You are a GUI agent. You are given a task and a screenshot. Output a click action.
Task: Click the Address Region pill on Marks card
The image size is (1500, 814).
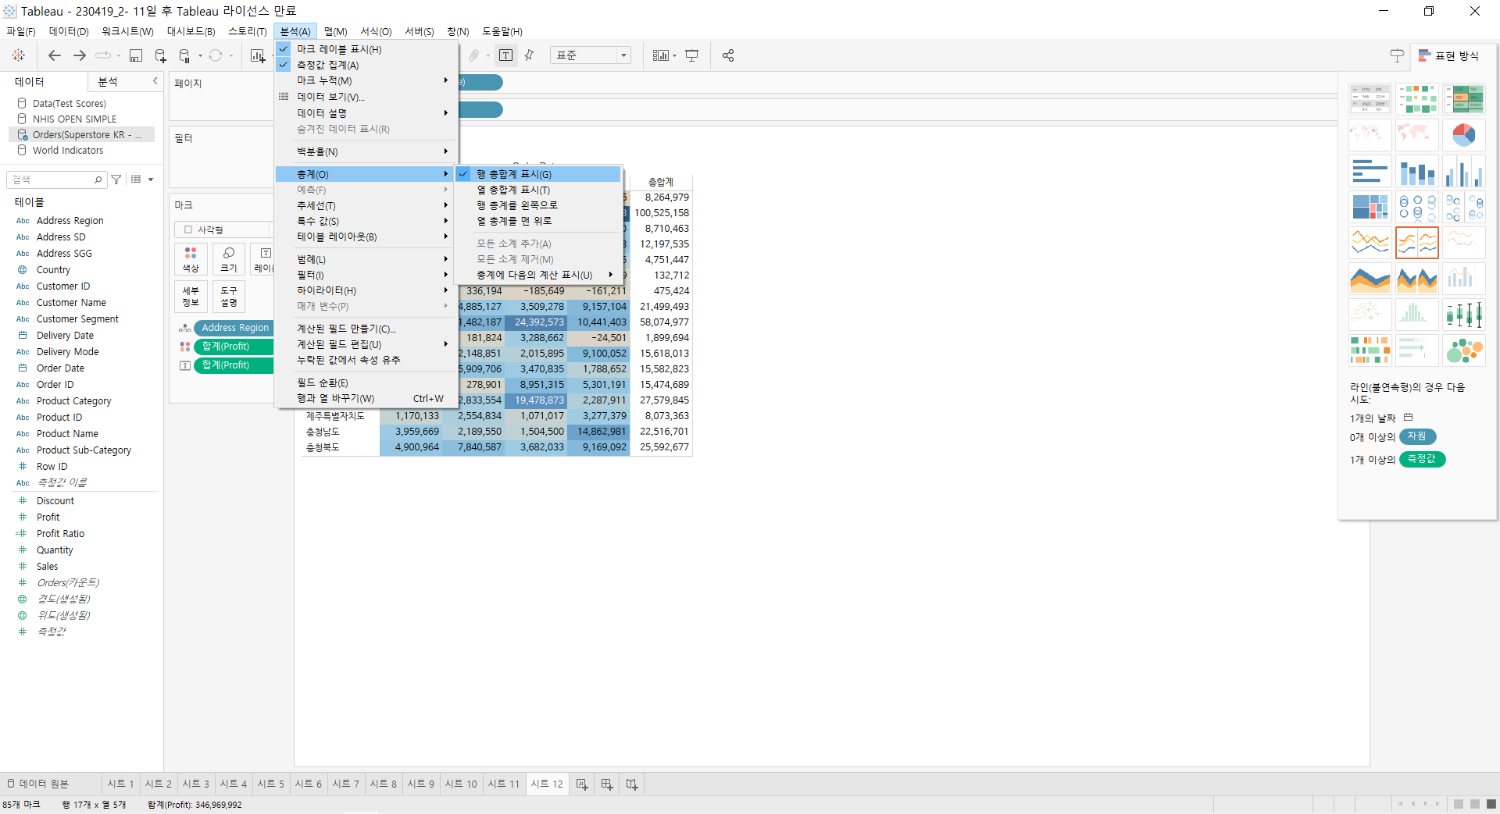pyautogui.click(x=233, y=328)
